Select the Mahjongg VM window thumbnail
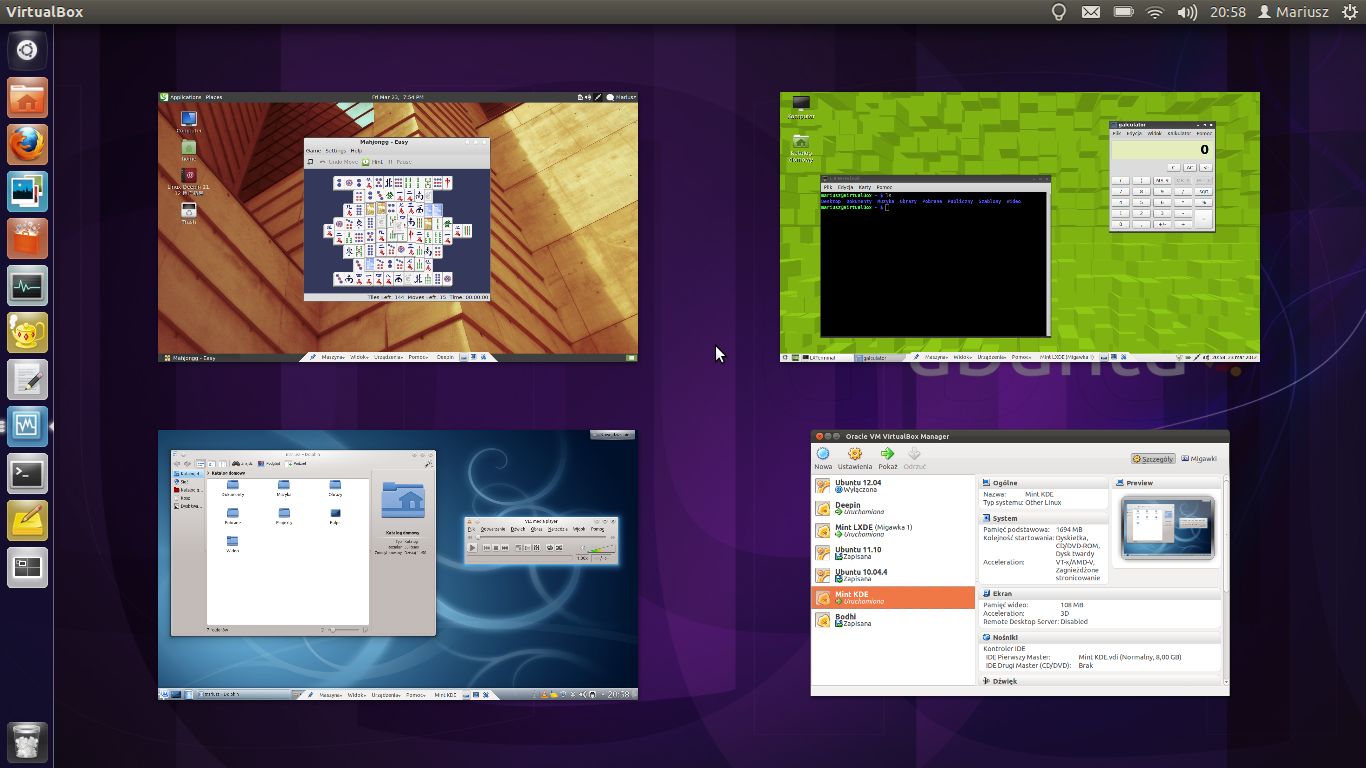The image size is (1366, 768). pos(398,227)
